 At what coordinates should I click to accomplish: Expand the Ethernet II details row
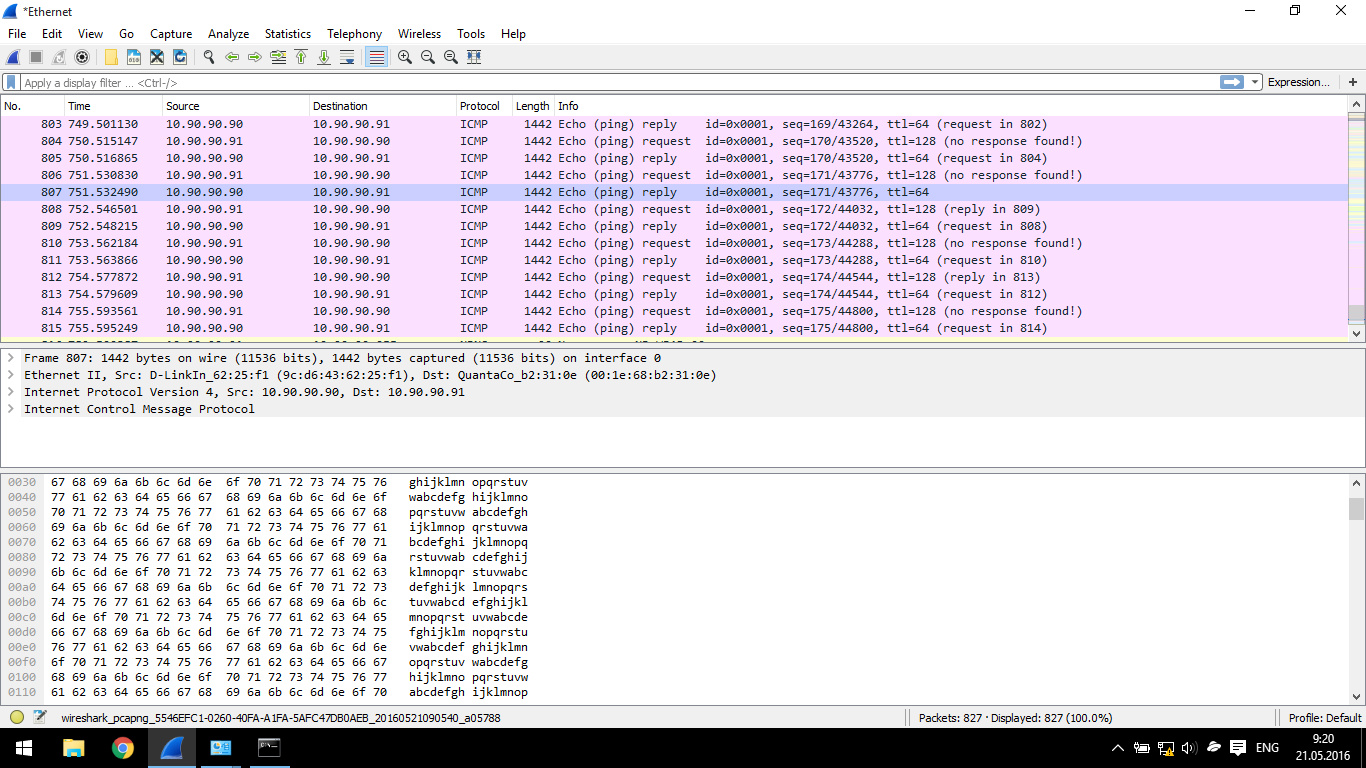10,375
